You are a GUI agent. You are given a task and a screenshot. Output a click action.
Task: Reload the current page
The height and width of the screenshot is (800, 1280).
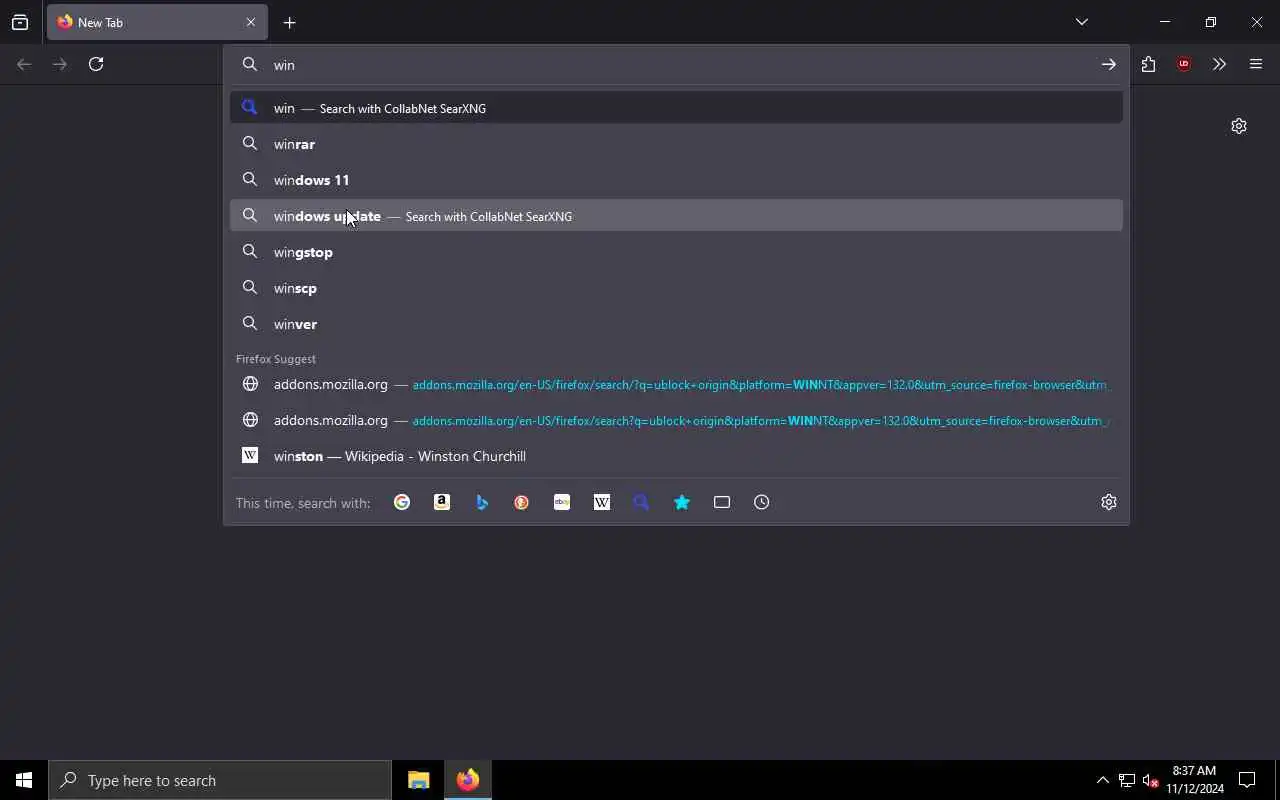96,64
